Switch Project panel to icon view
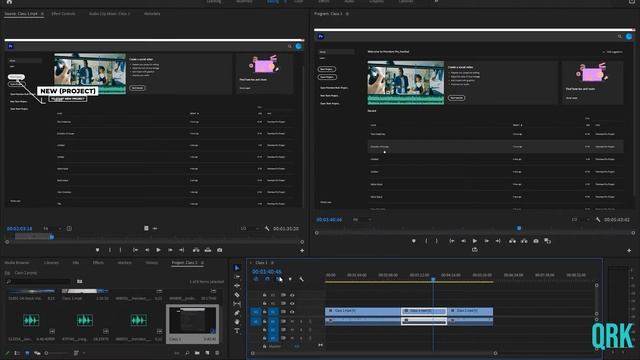The height and width of the screenshot is (360, 640). [27, 353]
